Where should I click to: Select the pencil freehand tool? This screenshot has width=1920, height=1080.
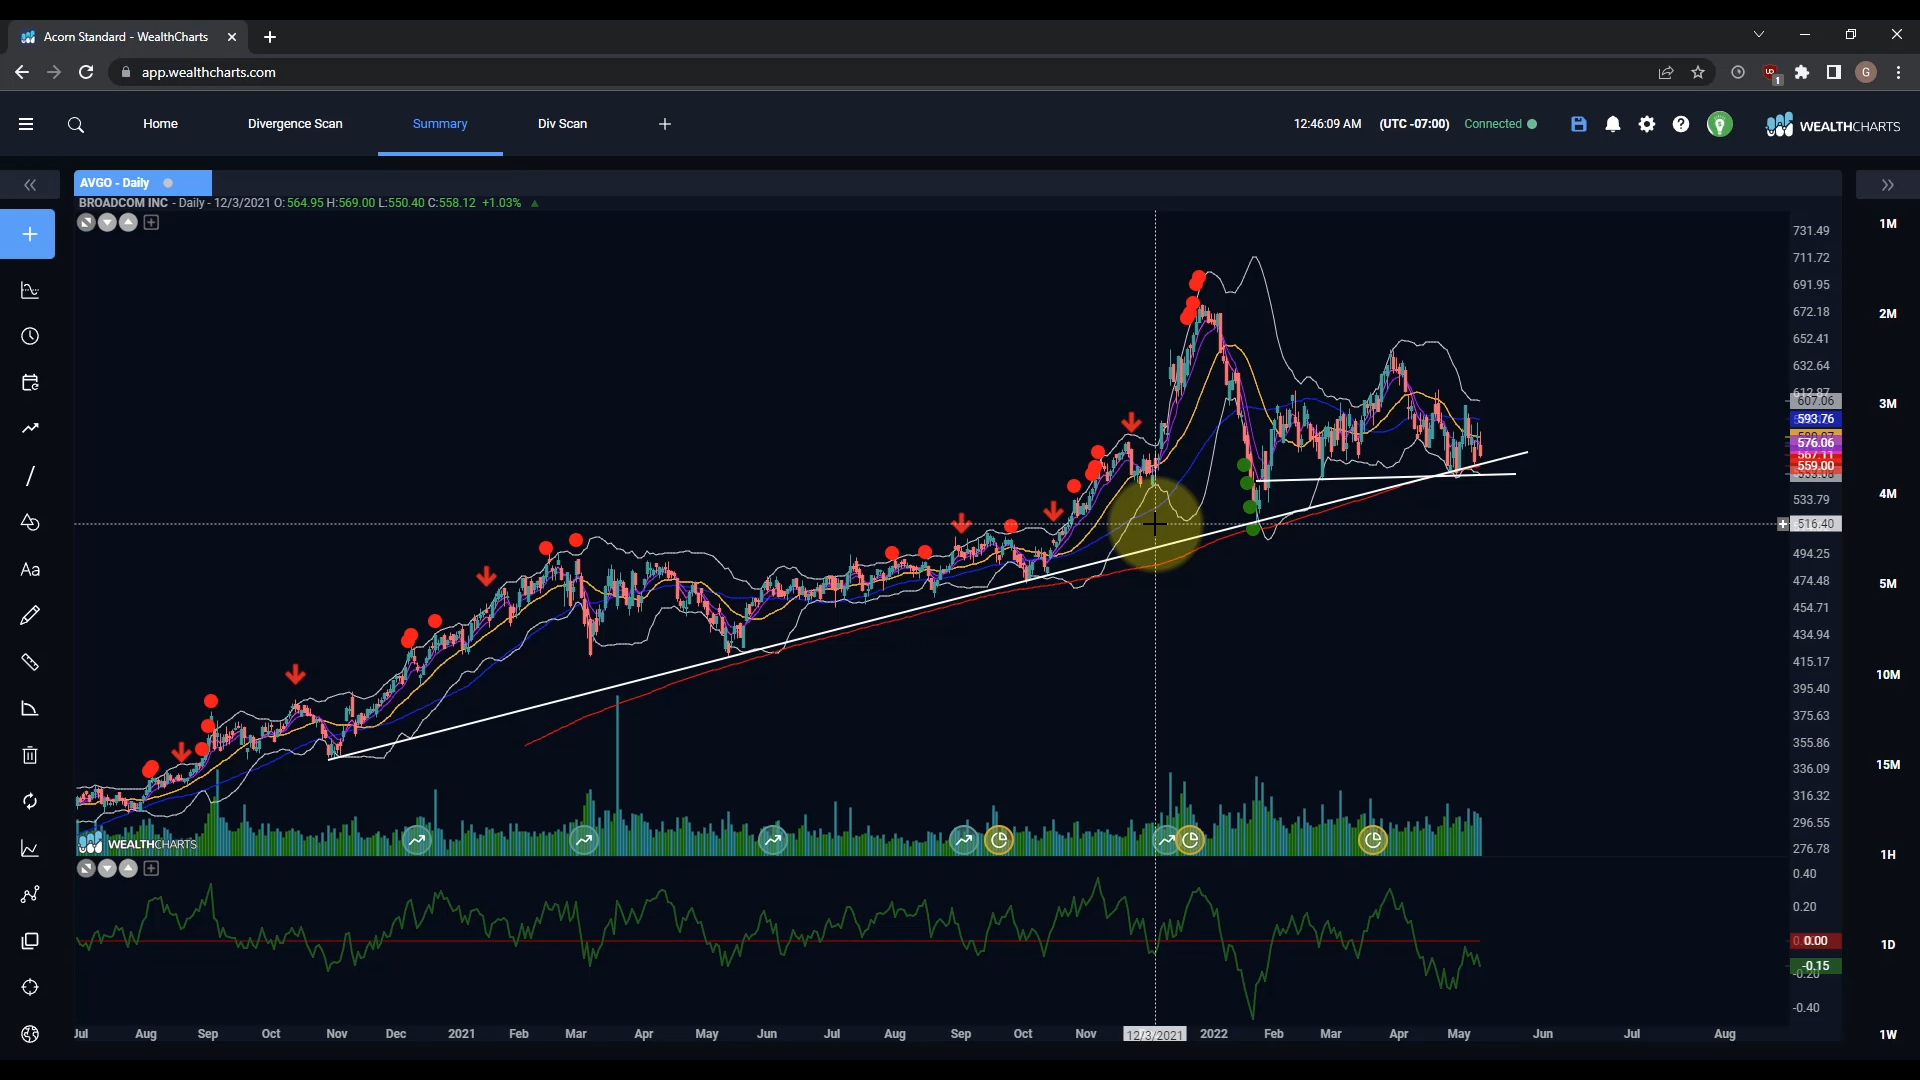pos(30,615)
